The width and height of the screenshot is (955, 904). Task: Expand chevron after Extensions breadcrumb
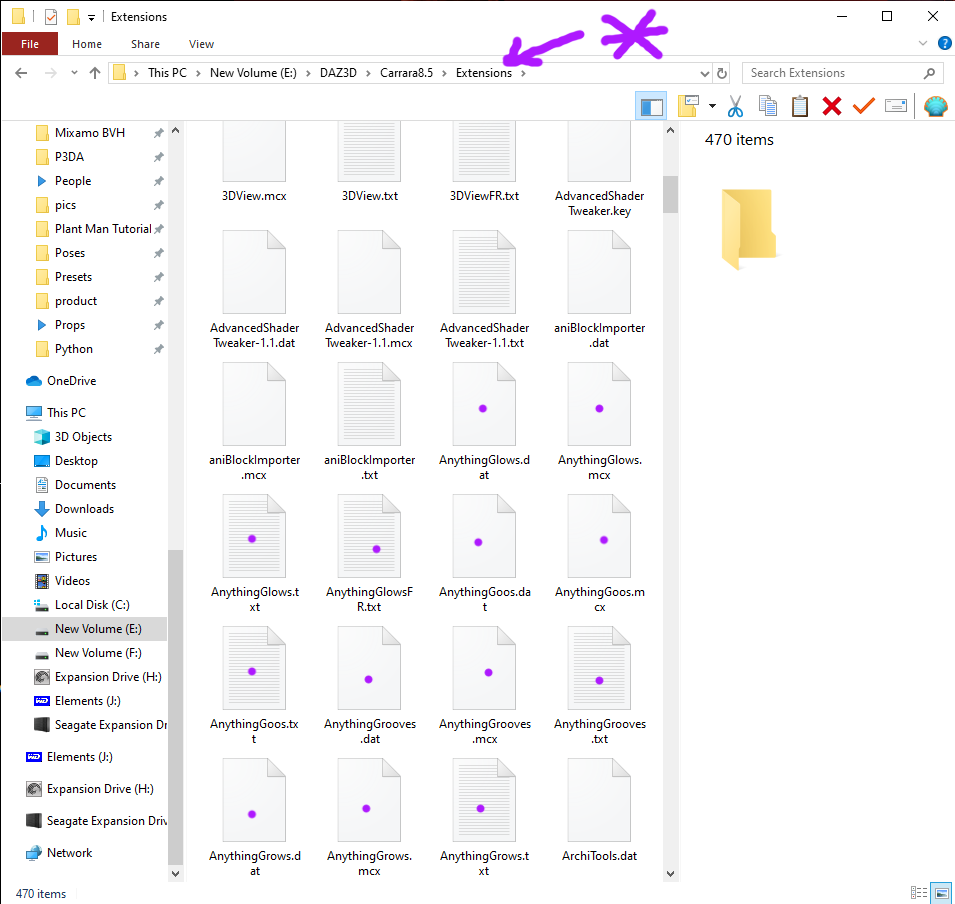(x=523, y=74)
